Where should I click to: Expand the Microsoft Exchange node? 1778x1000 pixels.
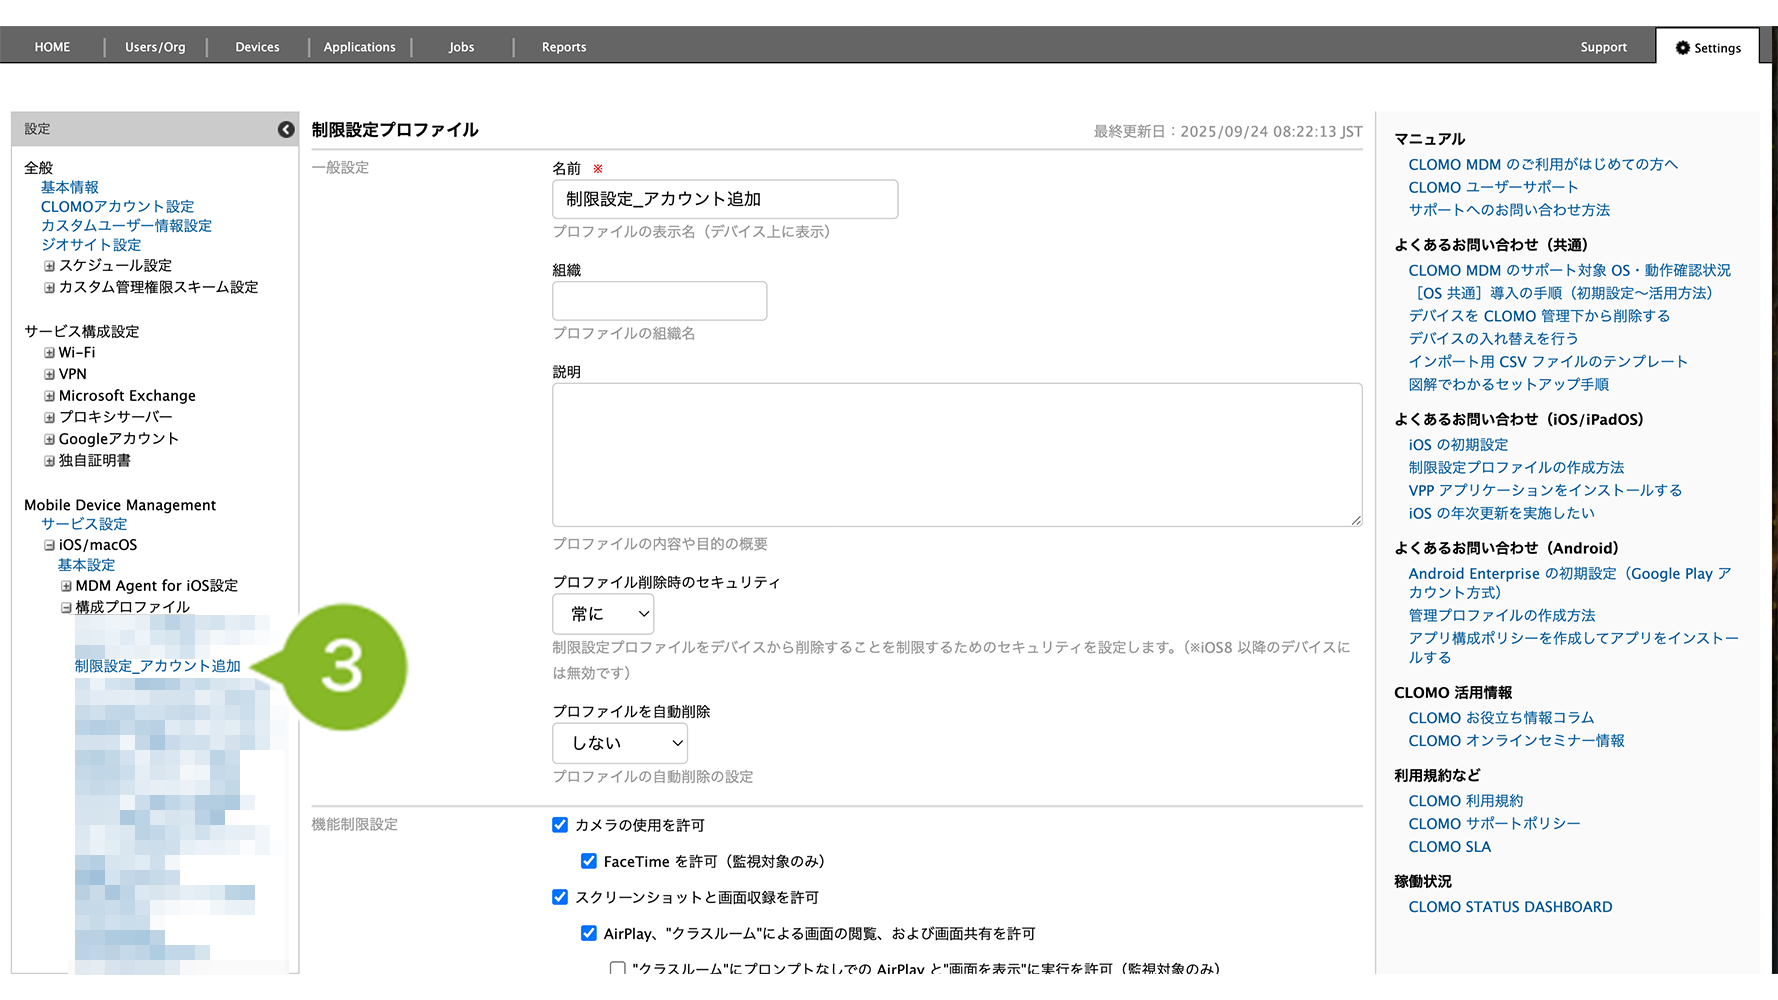pyautogui.click(x=49, y=396)
